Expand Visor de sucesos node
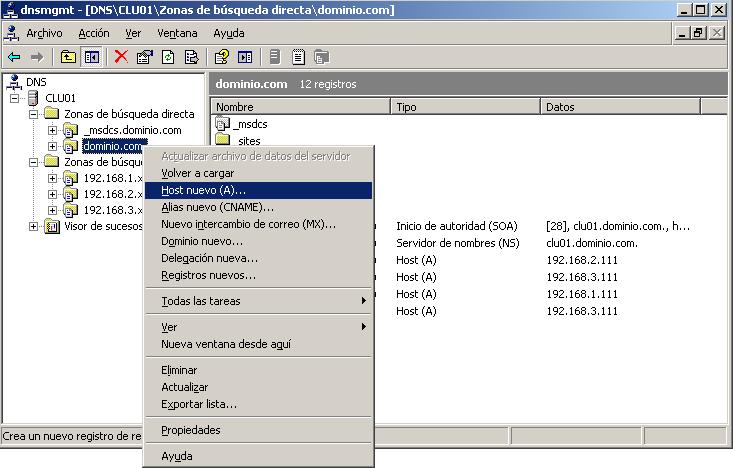Screen dimensions: 733x468 [x=34, y=226]
